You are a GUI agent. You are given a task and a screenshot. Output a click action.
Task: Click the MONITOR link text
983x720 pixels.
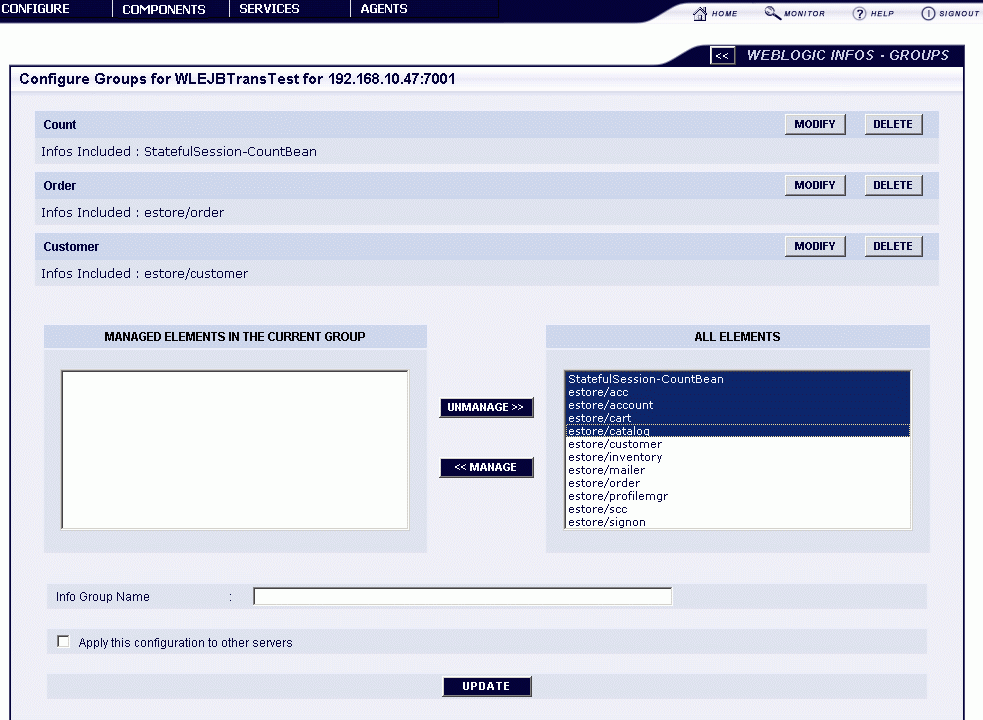click(x=804, y=13)
